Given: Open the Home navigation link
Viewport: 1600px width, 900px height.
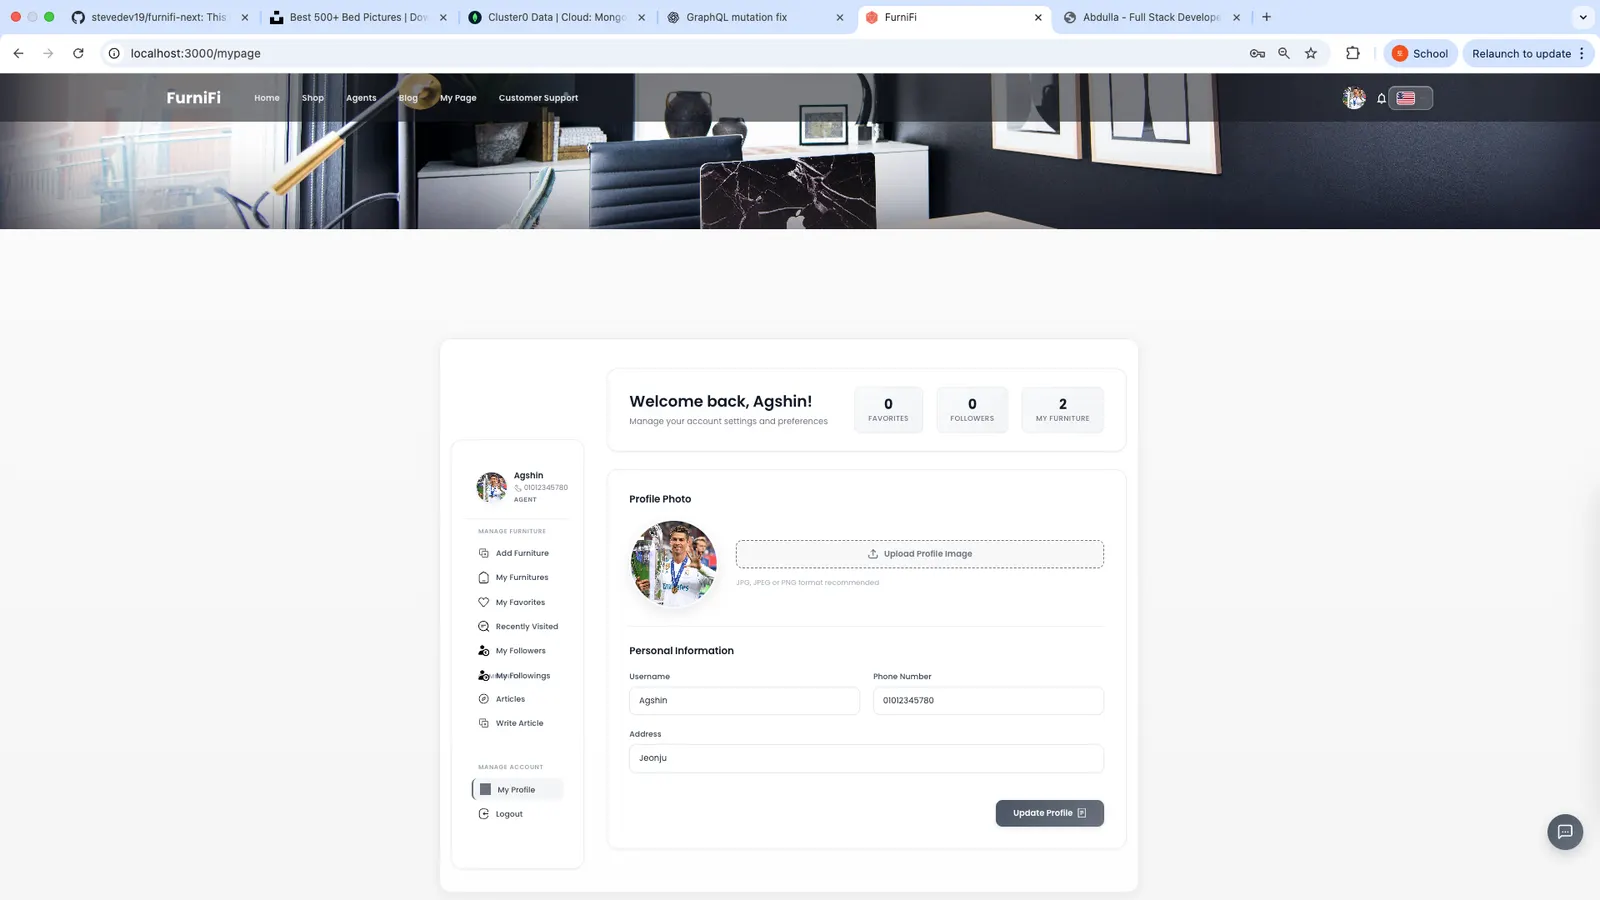Looking at the screenshot, I should (267, 98).
